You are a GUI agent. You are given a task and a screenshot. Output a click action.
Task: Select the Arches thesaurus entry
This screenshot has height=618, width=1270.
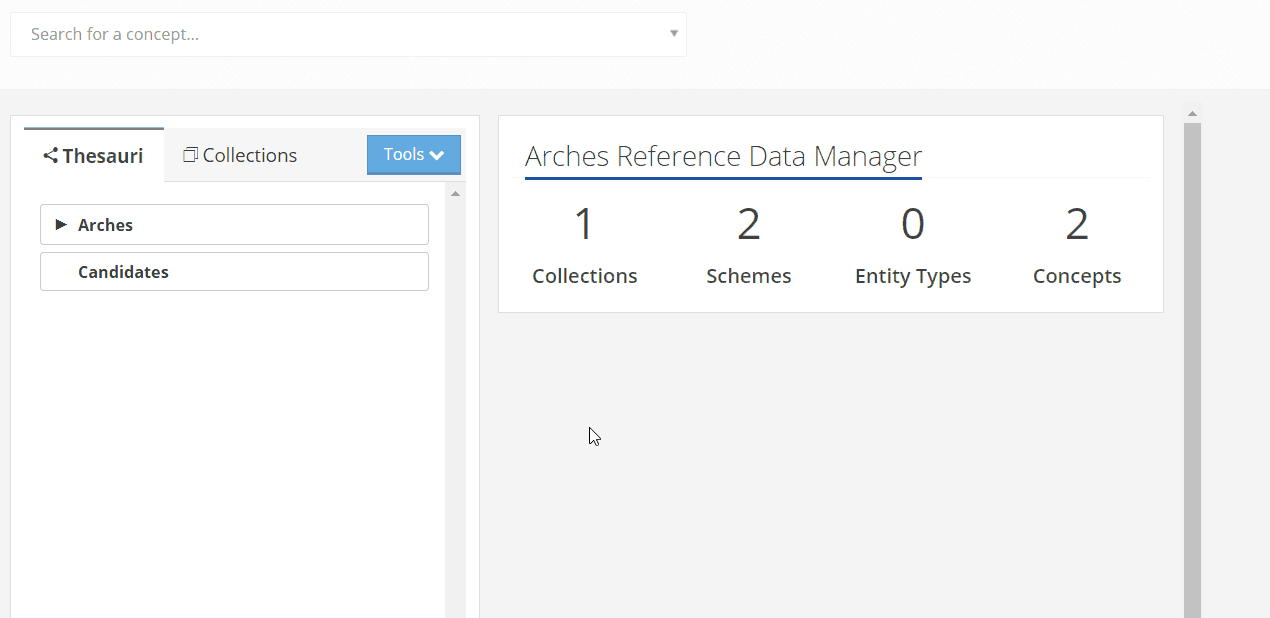click(106, 225)
